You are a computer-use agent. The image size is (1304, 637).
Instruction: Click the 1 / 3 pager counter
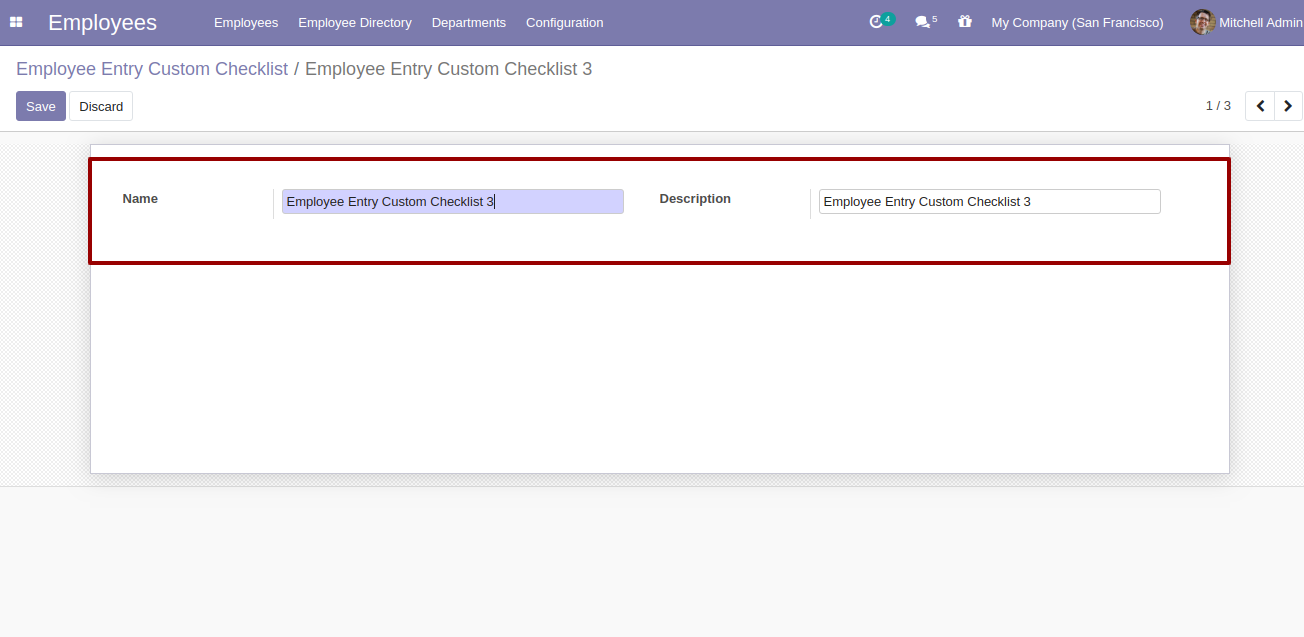pyautogui.click(x=1218, y=106)
